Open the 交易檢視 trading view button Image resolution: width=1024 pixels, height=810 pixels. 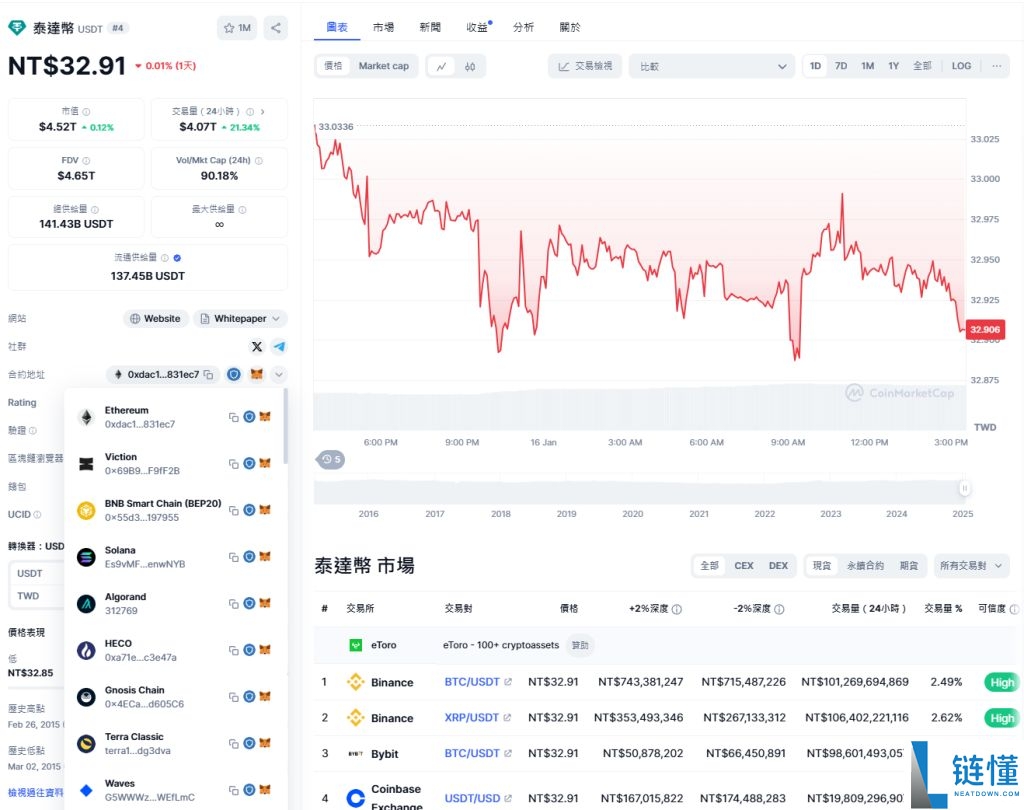pyautogui.click(x=585, y=67)
